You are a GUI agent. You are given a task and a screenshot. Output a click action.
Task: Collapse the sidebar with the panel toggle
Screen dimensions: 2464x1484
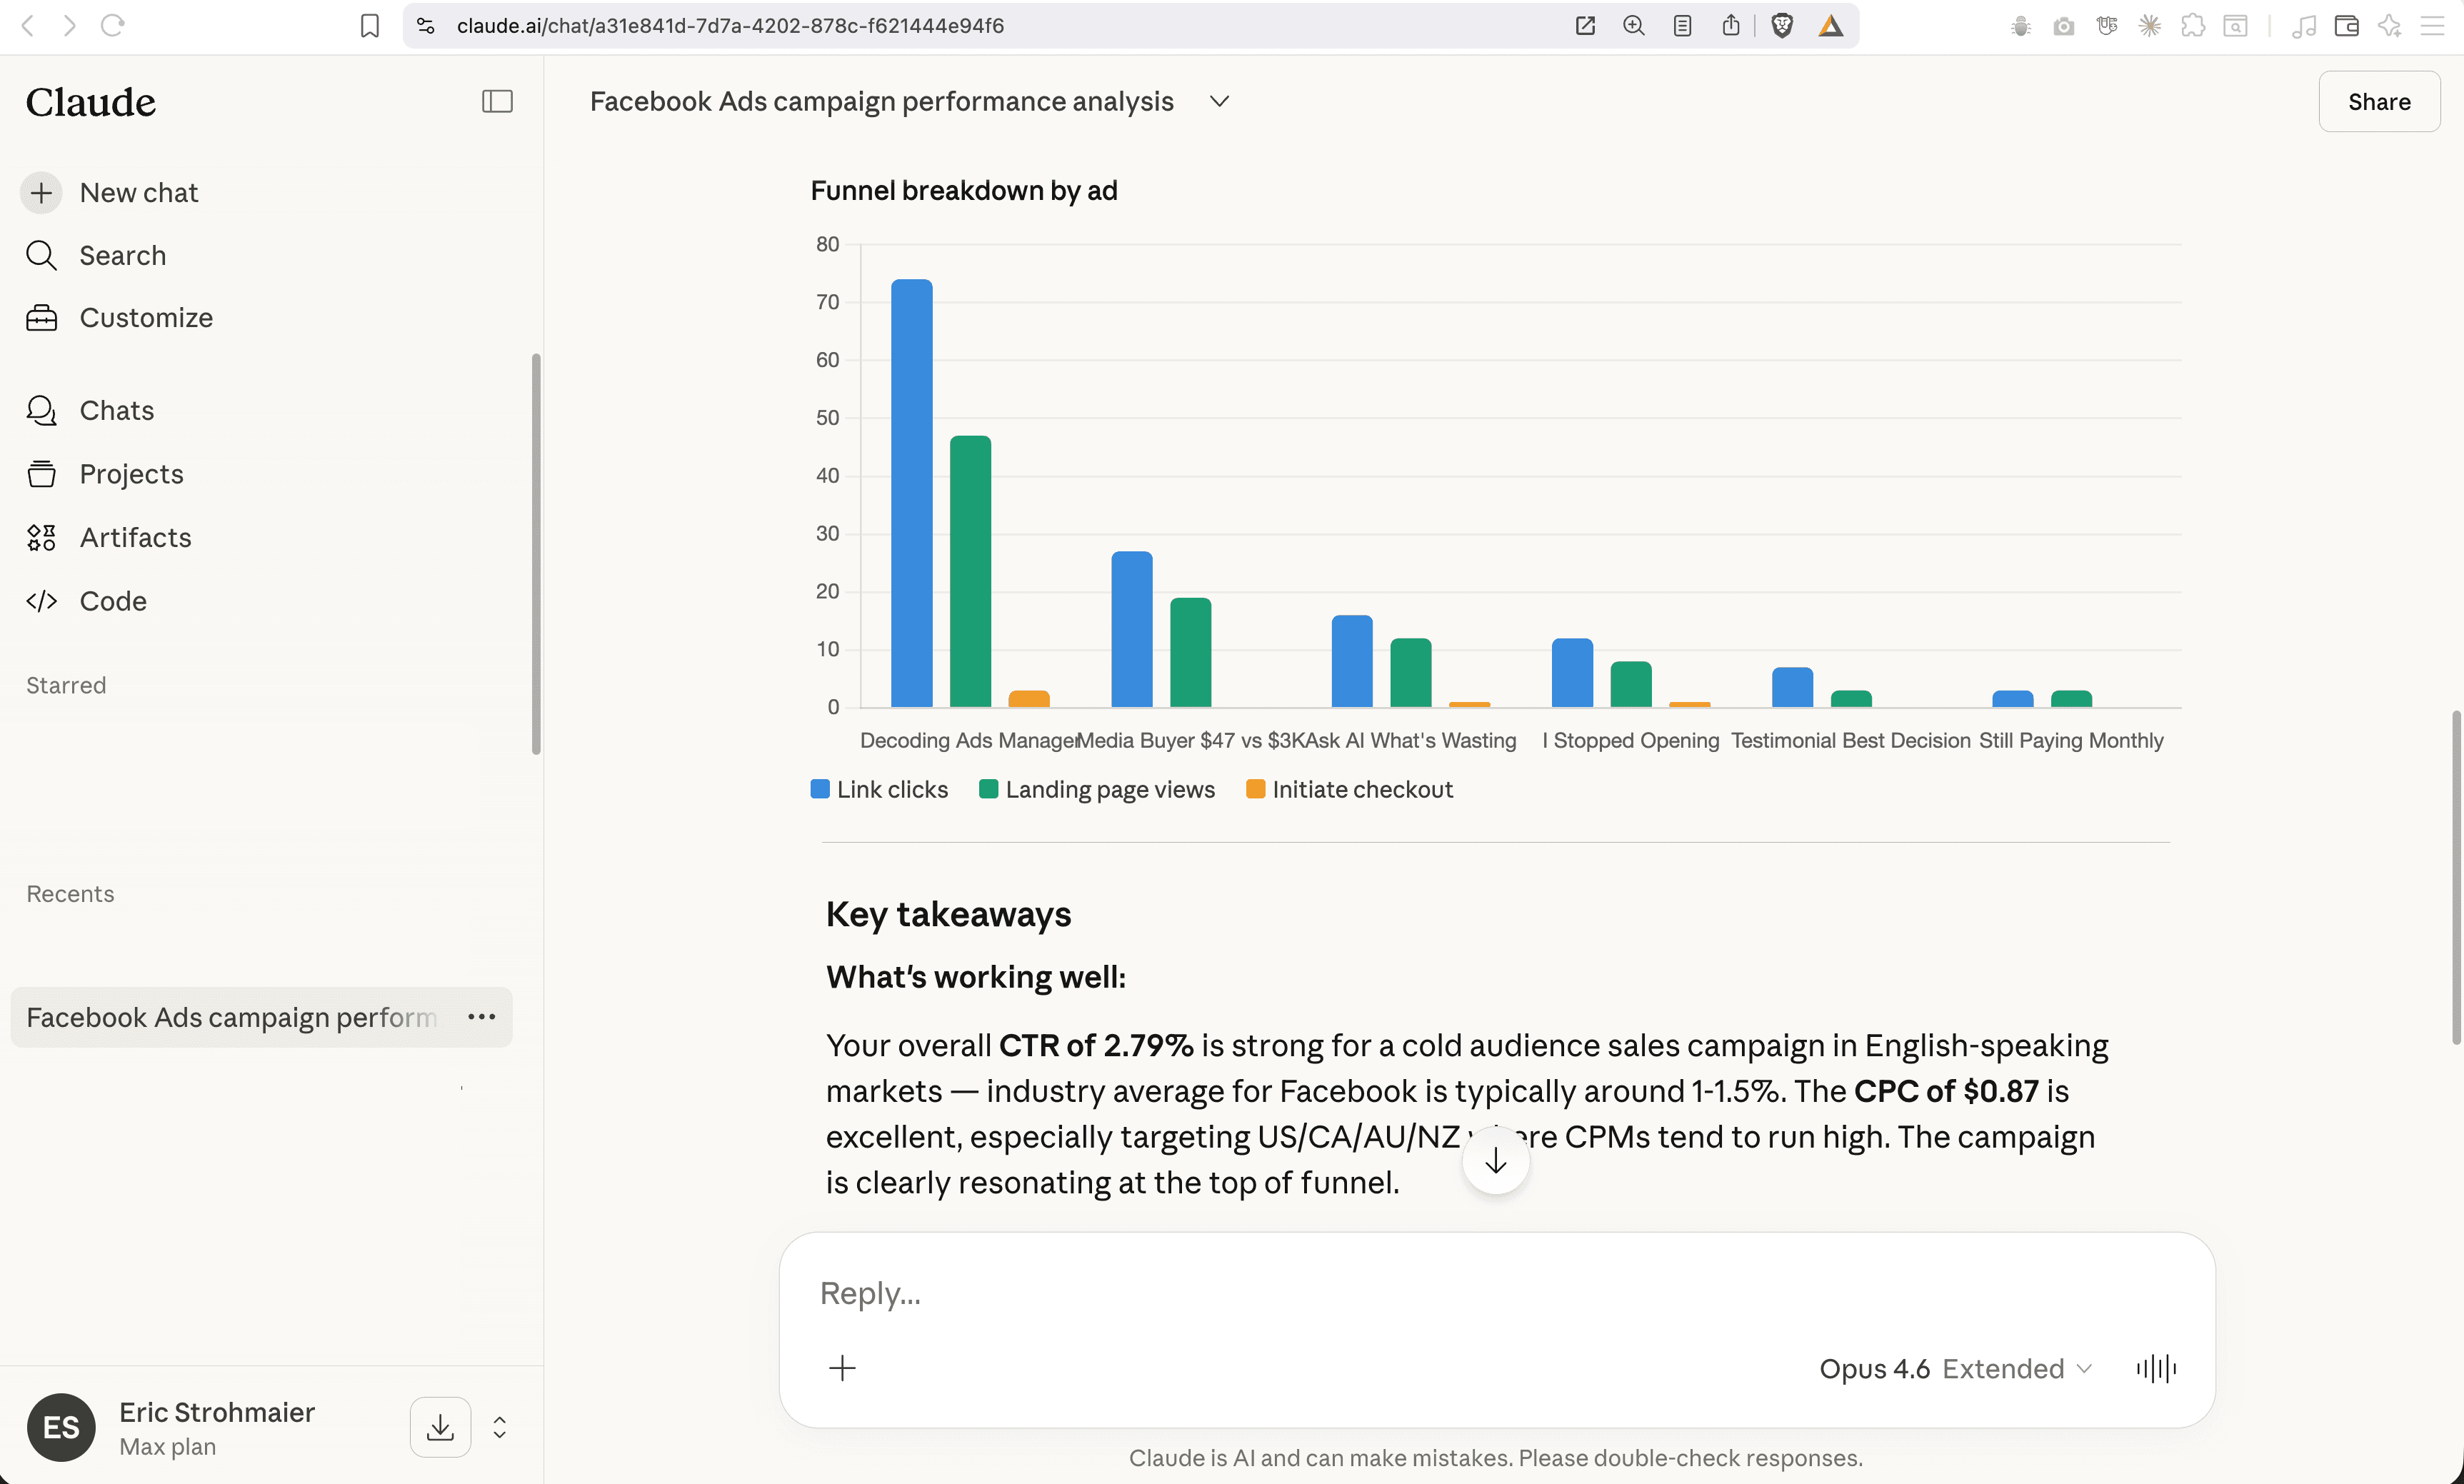point(497,101)
